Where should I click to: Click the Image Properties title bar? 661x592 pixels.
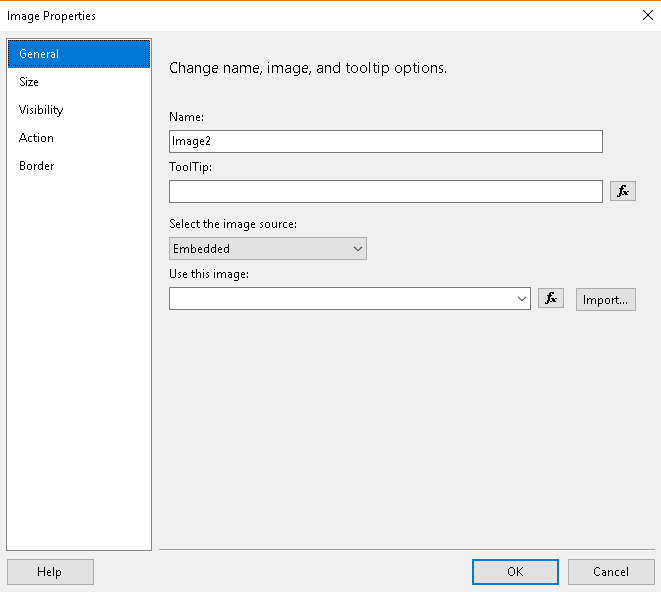[x=300, y=15]
